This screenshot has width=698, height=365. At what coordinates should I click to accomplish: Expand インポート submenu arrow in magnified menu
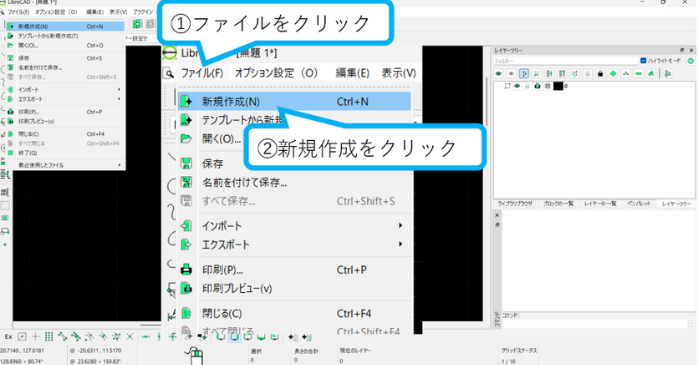(401, 226)
